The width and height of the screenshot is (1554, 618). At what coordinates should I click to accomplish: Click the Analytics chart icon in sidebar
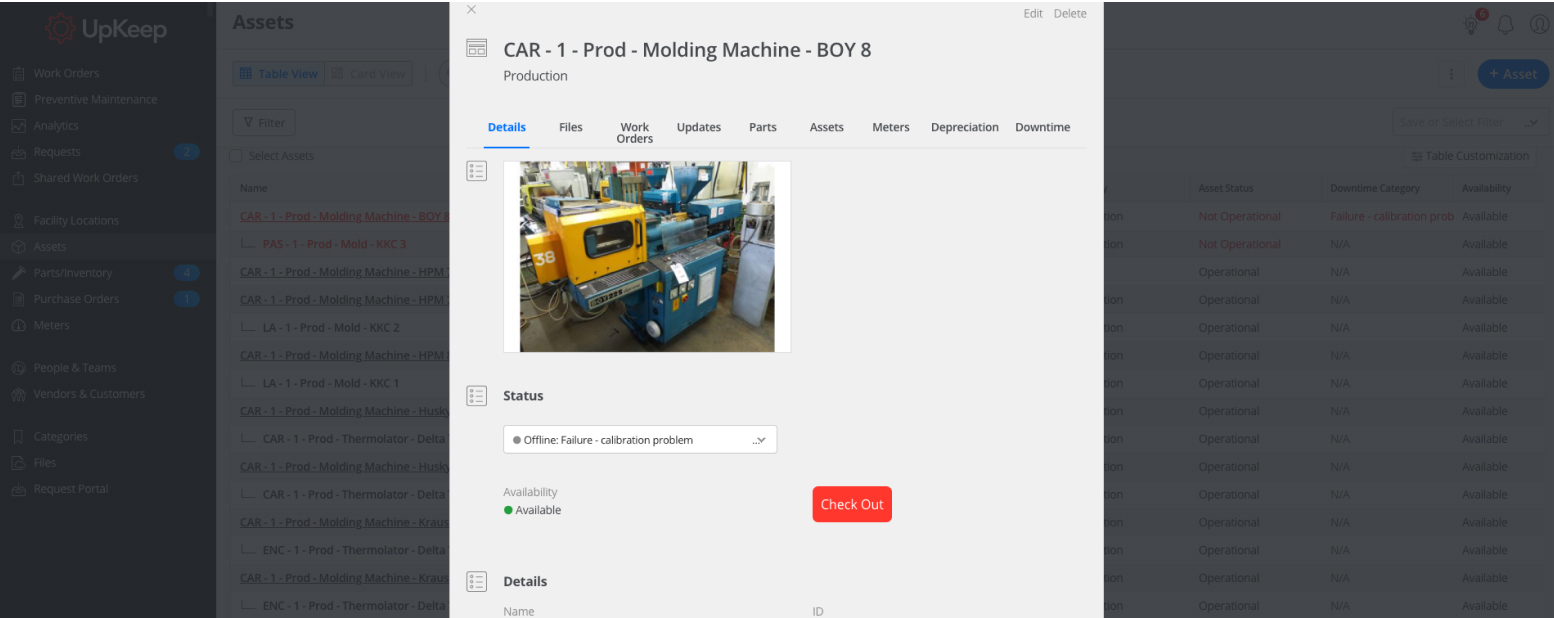(x=18, y=126)
